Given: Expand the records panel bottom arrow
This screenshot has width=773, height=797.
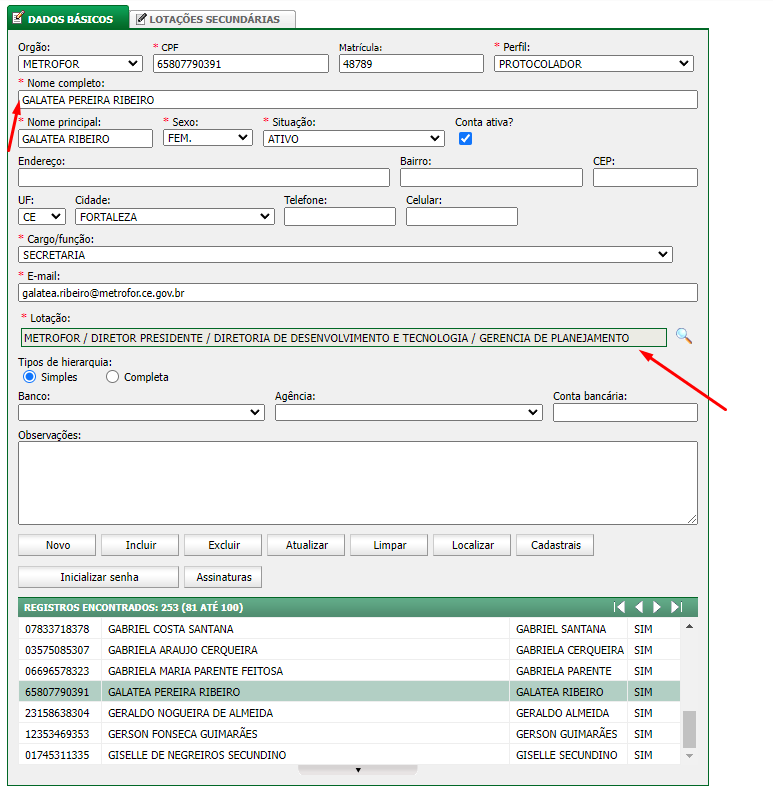Looking at the screenshot, I should point(358,770).
